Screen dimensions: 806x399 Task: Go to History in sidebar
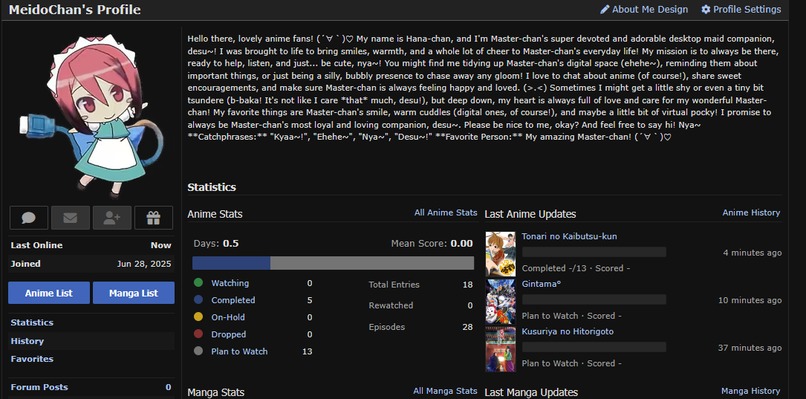pos(27,341)
